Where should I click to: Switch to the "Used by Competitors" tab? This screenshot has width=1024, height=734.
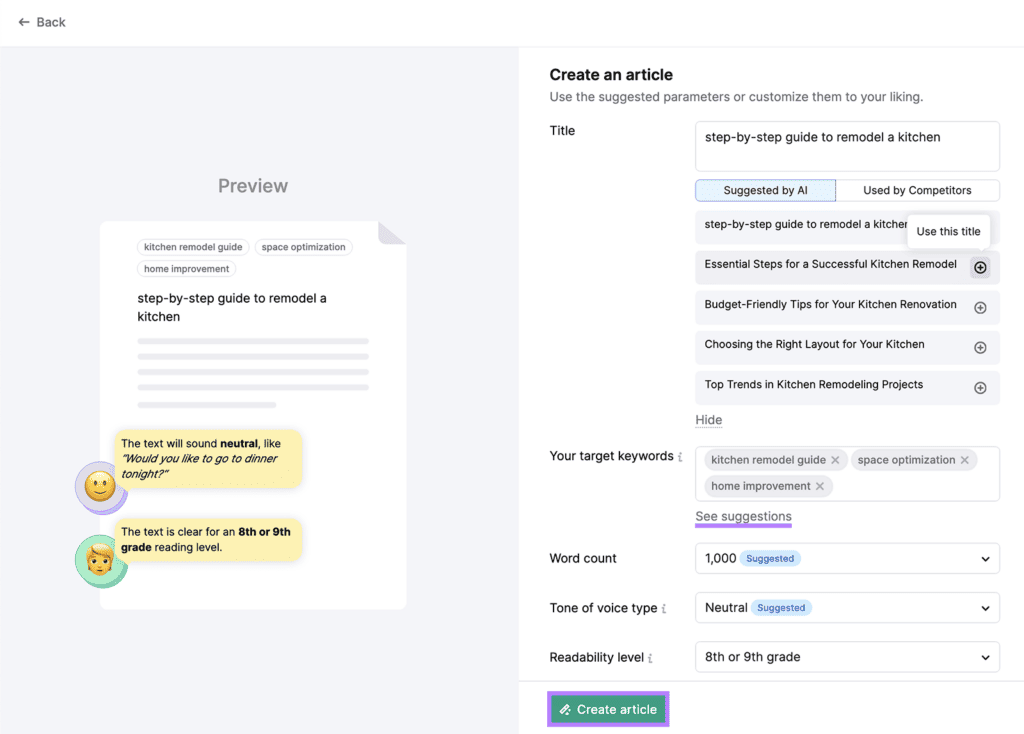(917, 190)
